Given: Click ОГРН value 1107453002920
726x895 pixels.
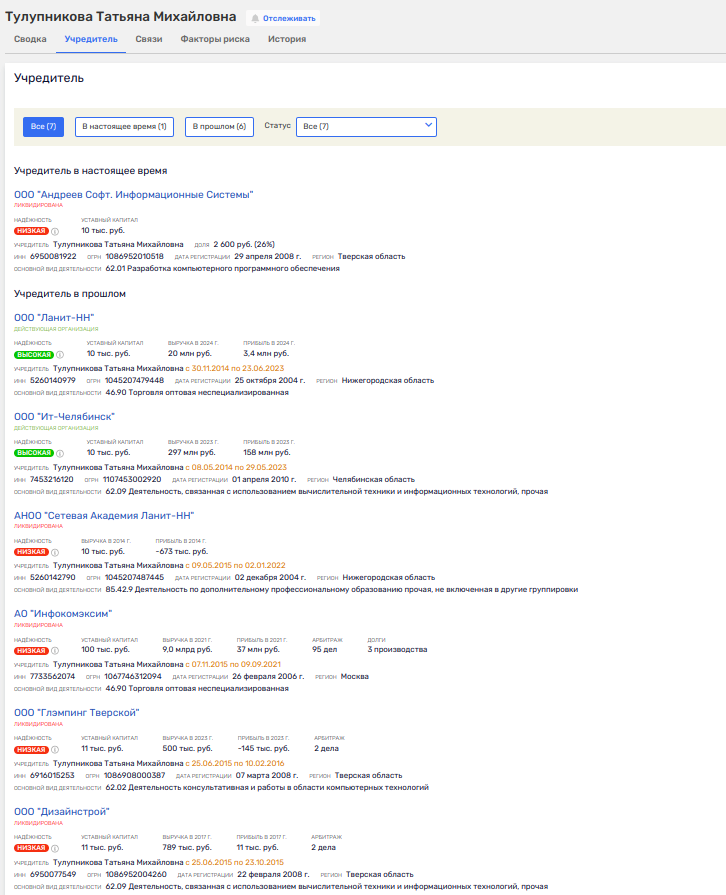Looking at the screenshot, I should (132, 479).
